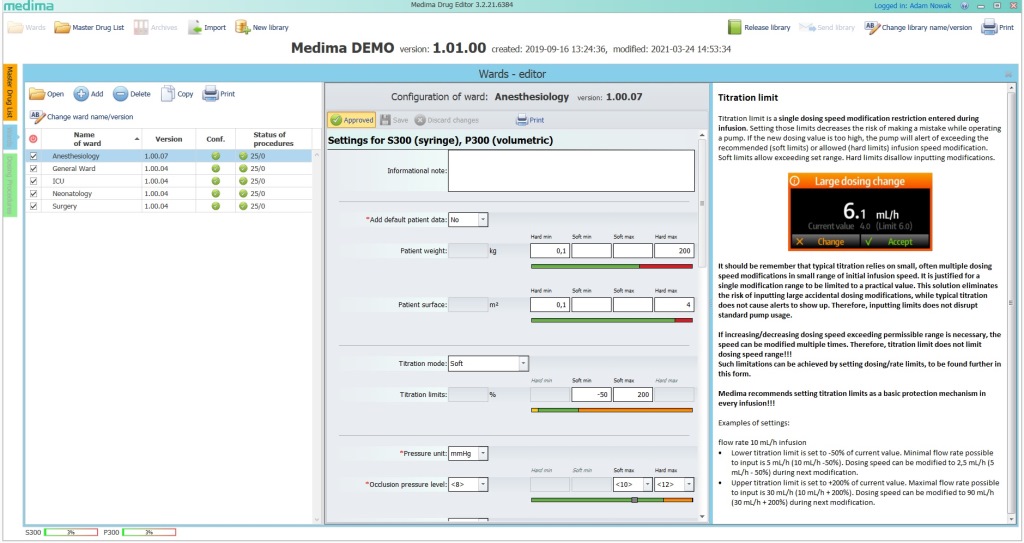Image resolution: width=1024 pixels, height=543 pixels.
Task: Toggle the ICU ward checkbox
Action: (x=33, y=181)
